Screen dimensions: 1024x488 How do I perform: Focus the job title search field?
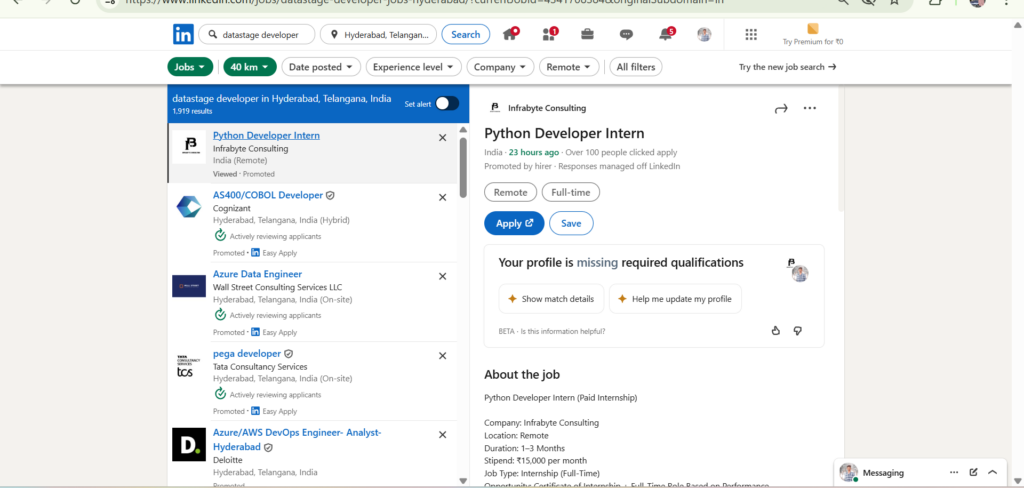coord(257,35)
